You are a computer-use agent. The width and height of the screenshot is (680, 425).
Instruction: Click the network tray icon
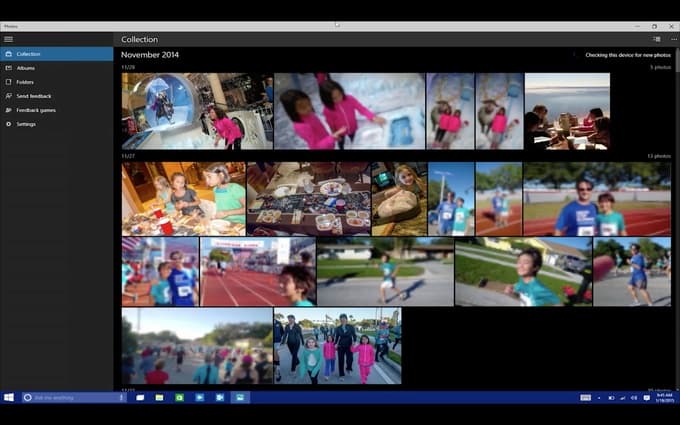point(622,398)
